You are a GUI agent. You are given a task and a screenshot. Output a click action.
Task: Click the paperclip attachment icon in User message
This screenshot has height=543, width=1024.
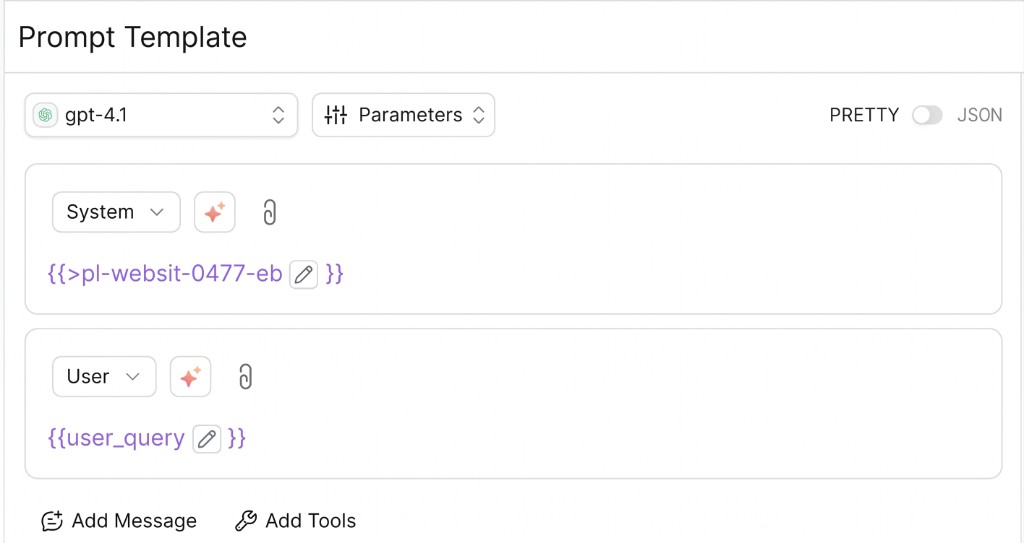tap(245, 377)
